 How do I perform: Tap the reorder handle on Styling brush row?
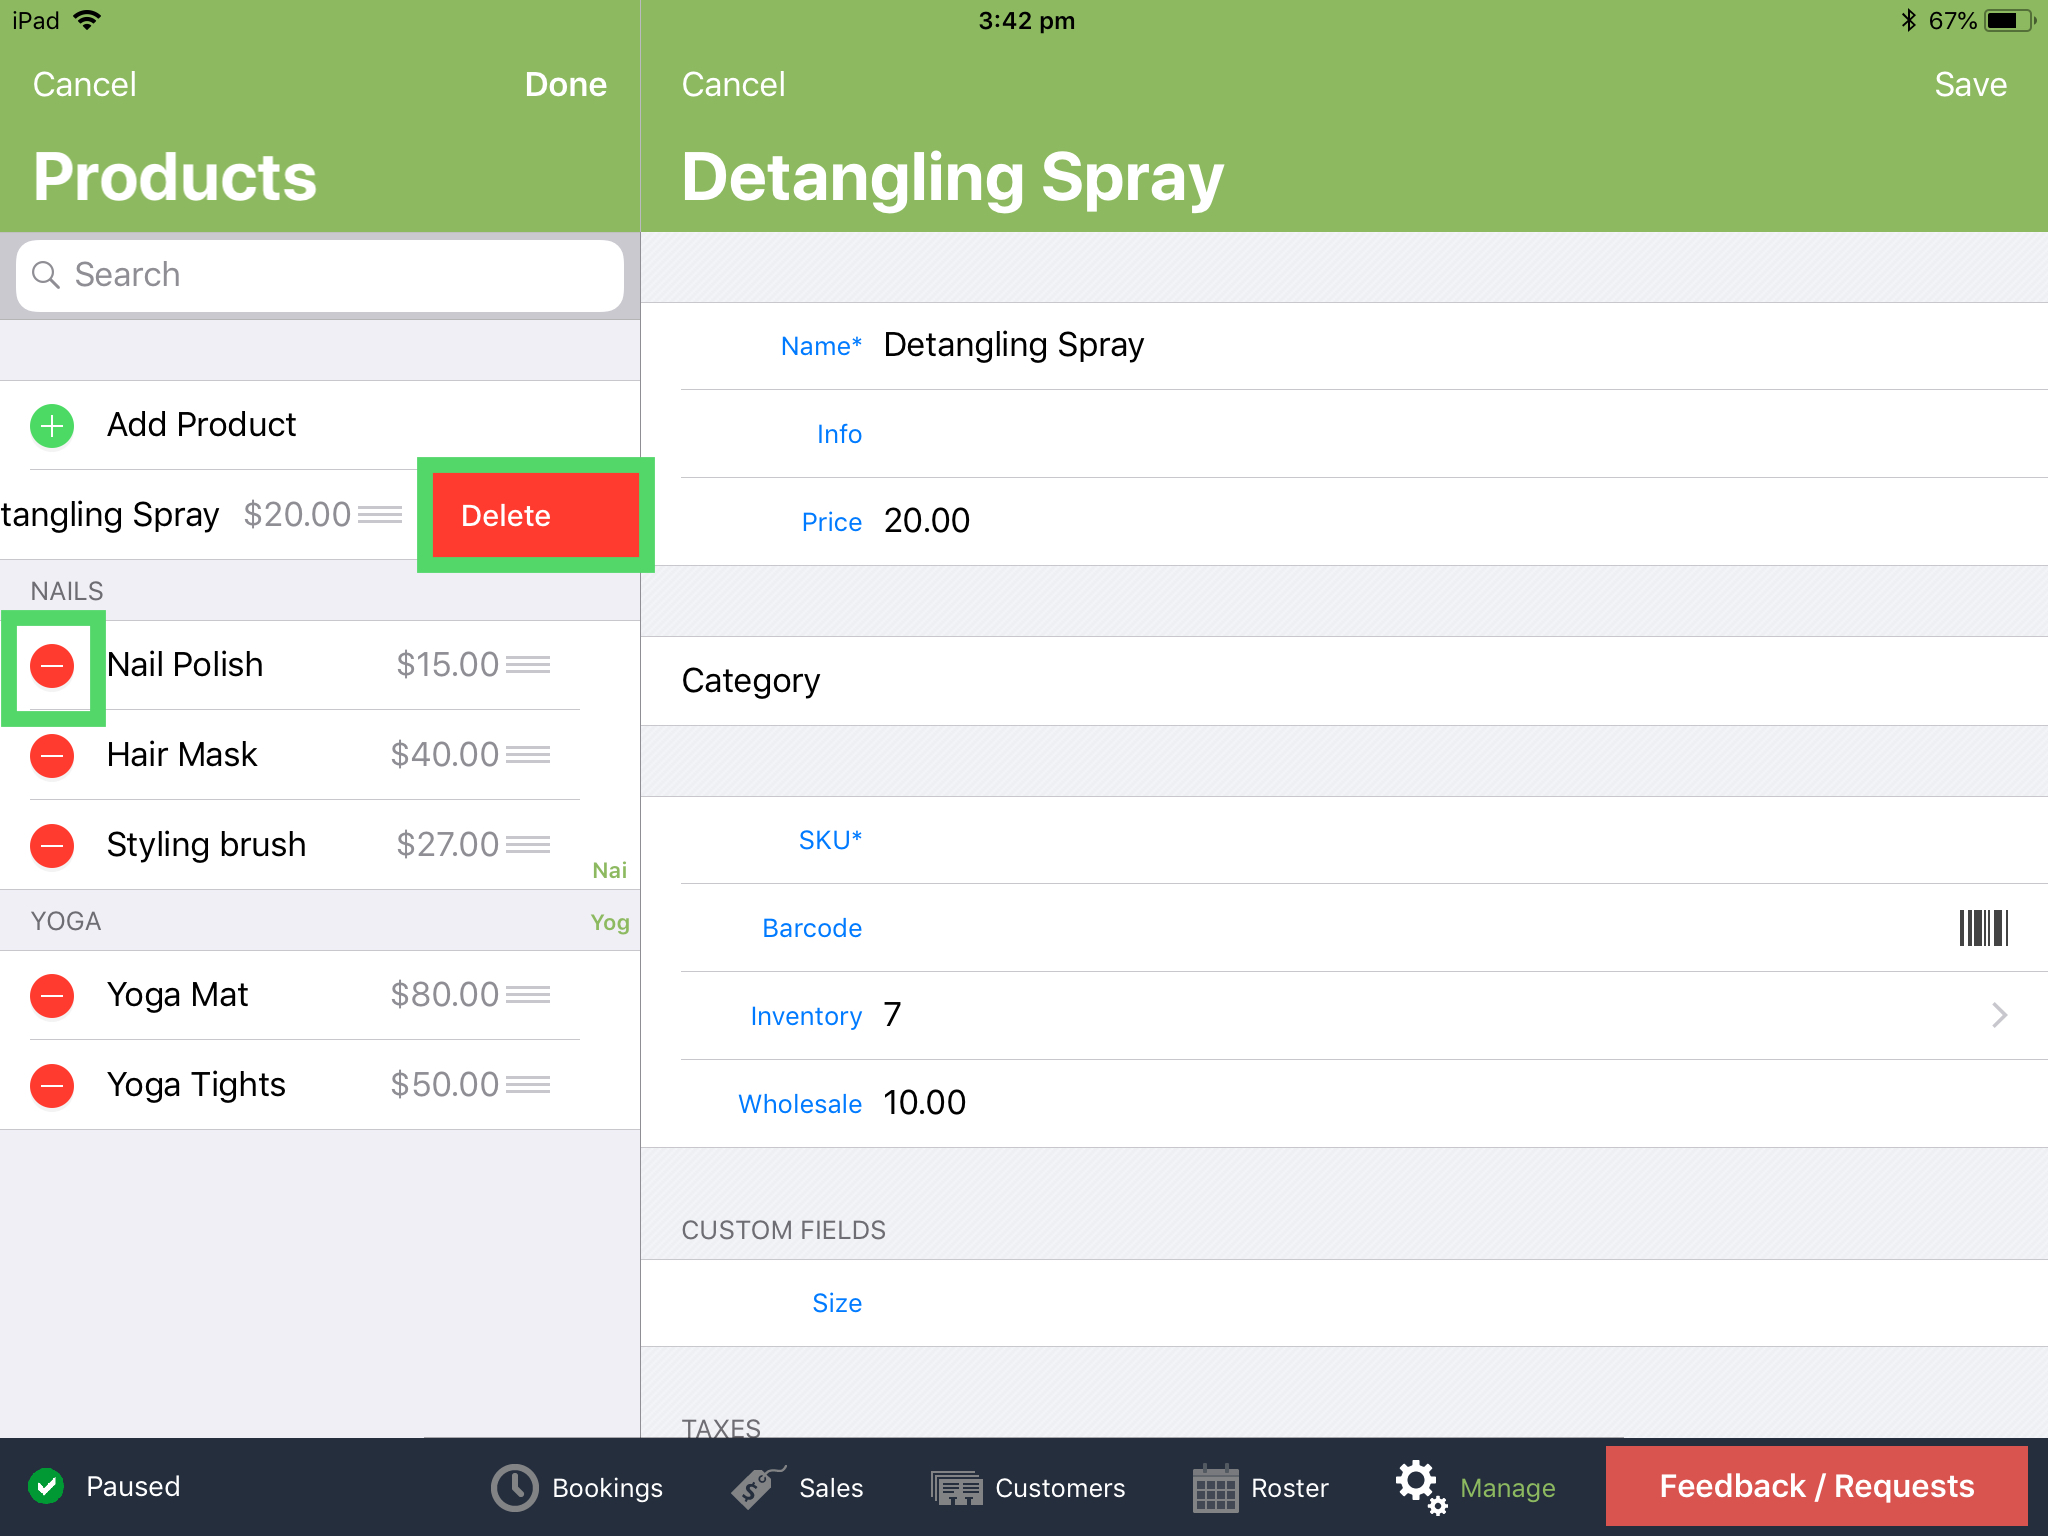[x=528, y=845]
